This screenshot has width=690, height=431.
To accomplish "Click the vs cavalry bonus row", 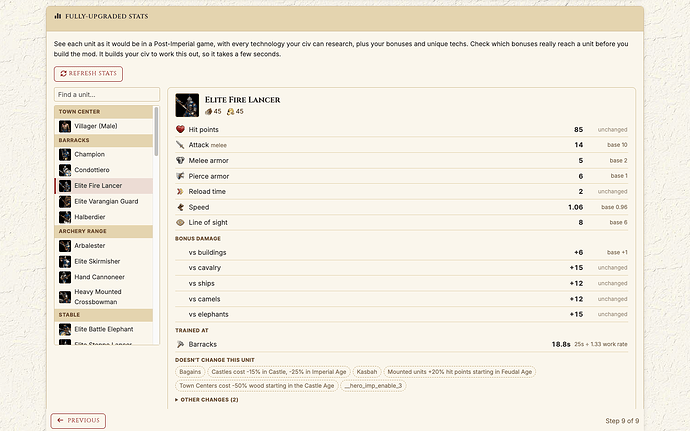I will coord(401,268).
